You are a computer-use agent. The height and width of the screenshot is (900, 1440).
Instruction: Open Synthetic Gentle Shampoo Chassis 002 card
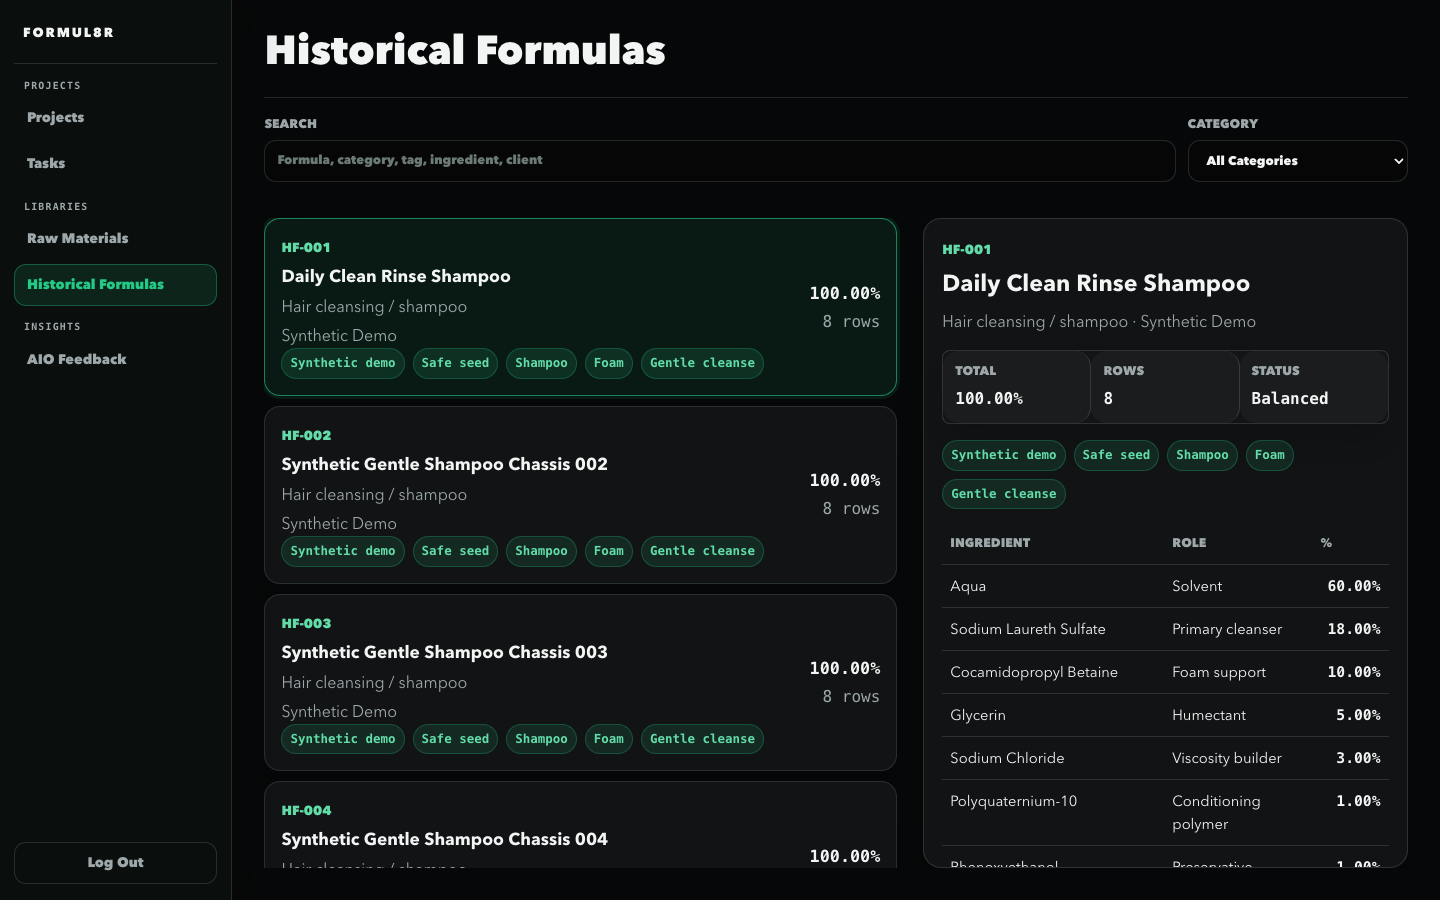pos(580,495)
